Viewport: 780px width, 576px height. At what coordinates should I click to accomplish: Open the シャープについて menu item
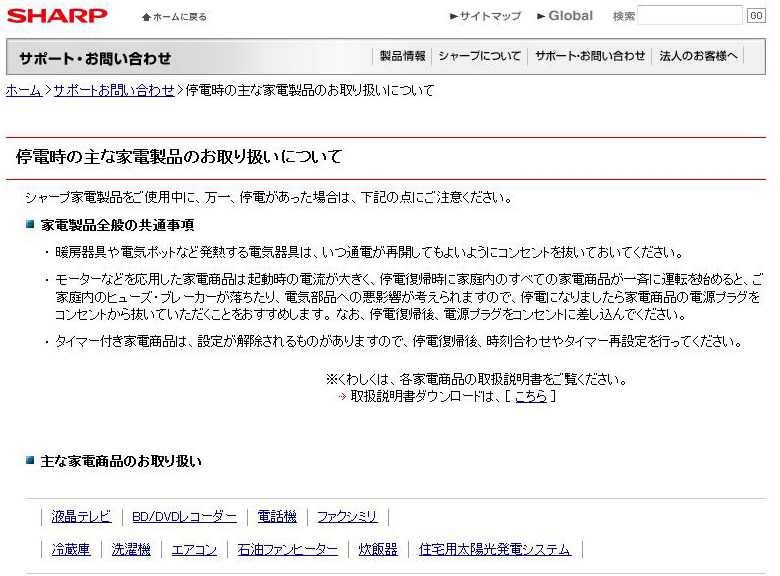pos(480,56)
